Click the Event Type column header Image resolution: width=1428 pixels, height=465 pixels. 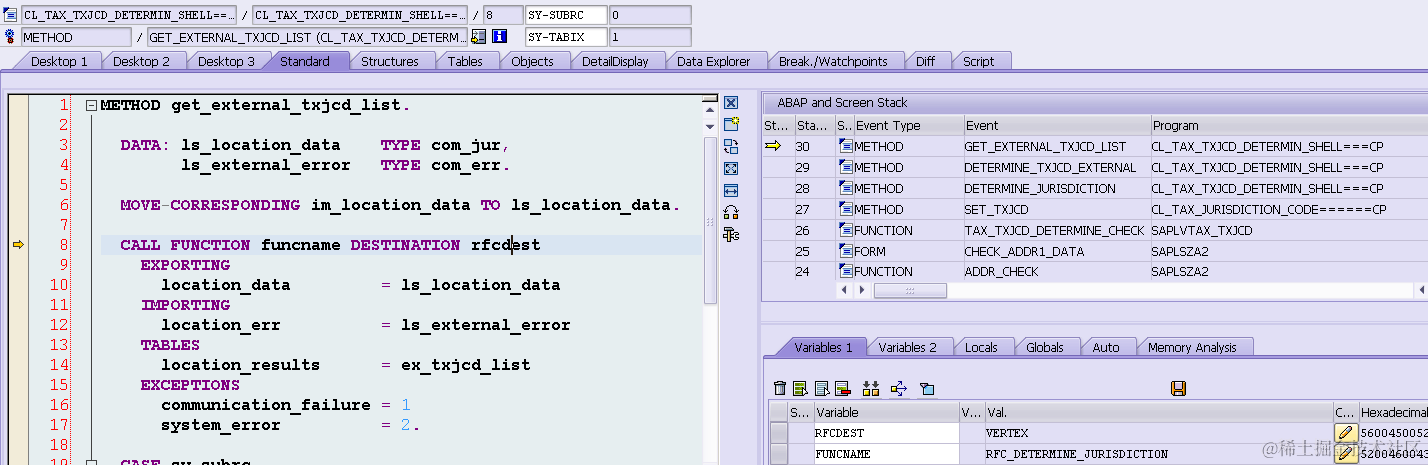[907, 125]
